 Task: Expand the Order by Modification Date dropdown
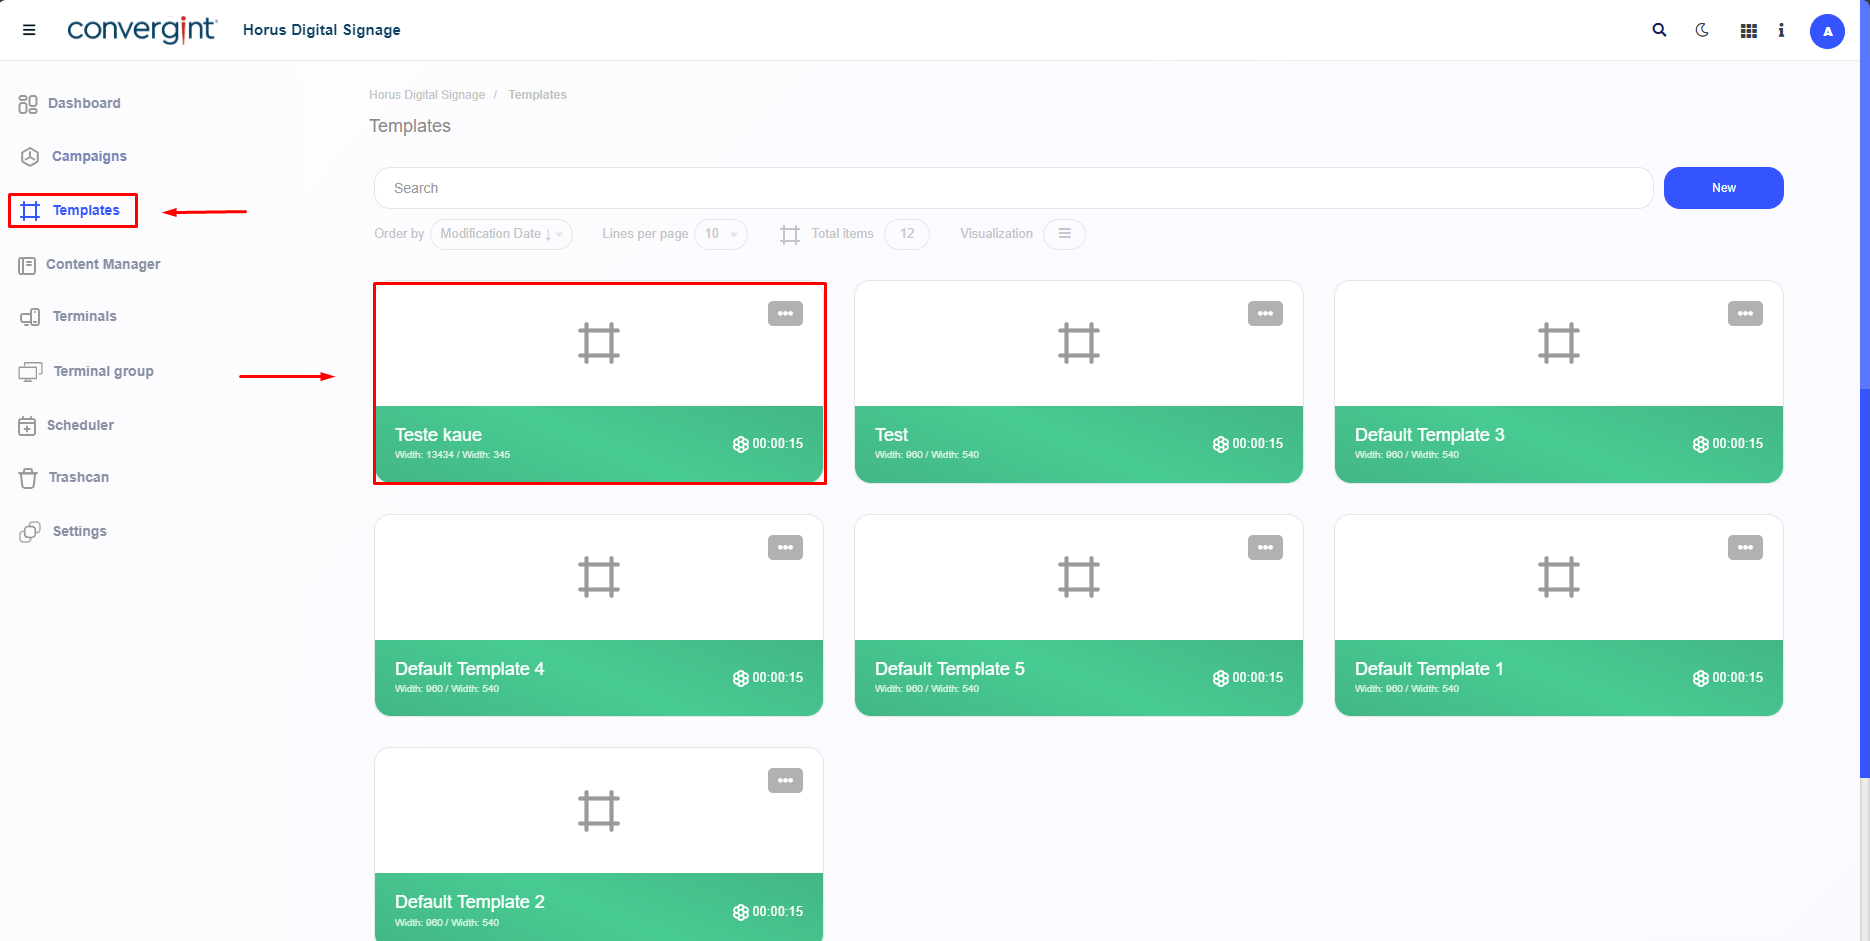[x=501, y=234]
